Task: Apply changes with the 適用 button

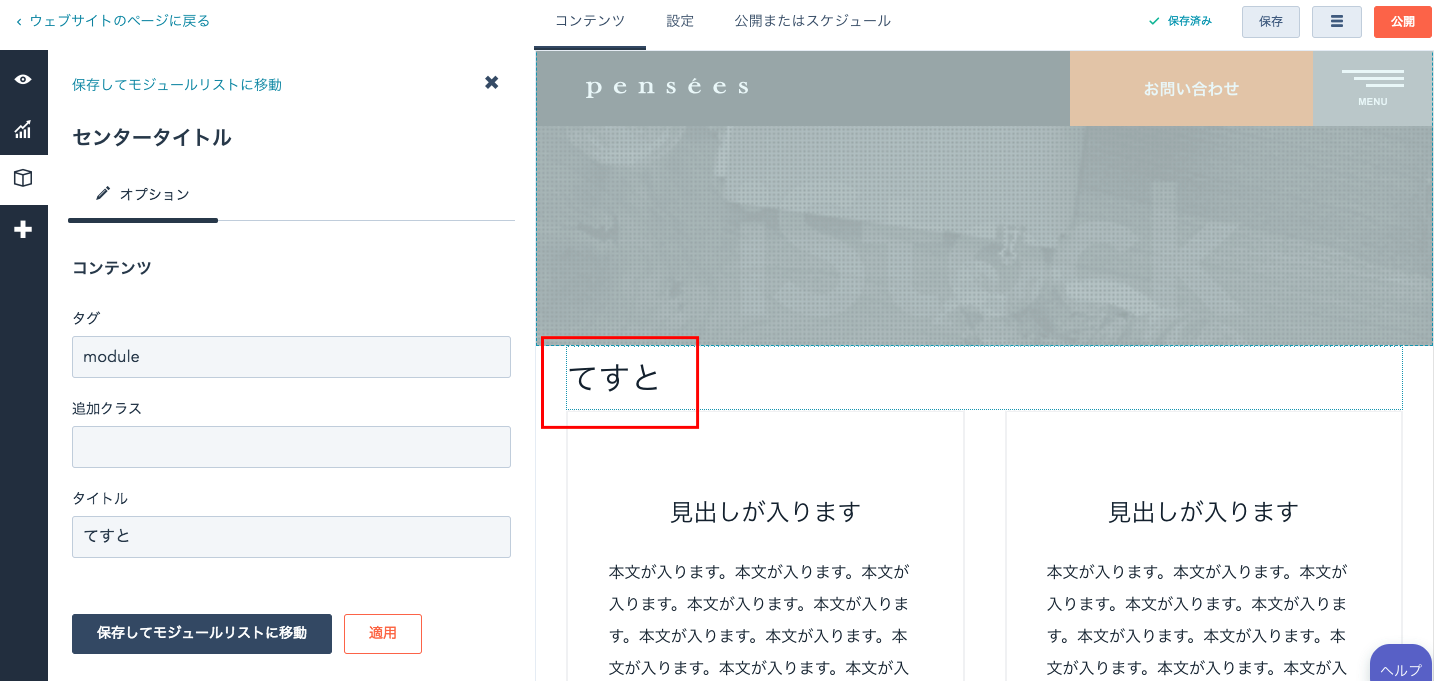Action: (x=383, y=633)
